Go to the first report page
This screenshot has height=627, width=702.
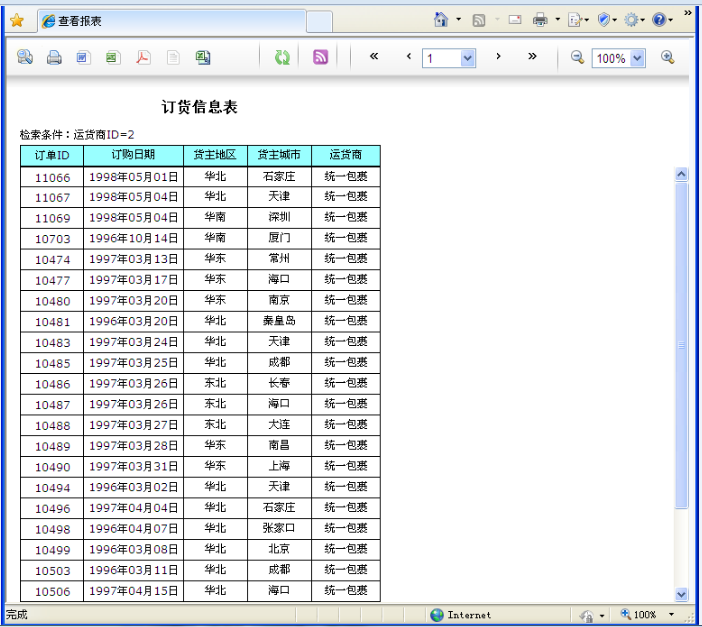(374, 56)
